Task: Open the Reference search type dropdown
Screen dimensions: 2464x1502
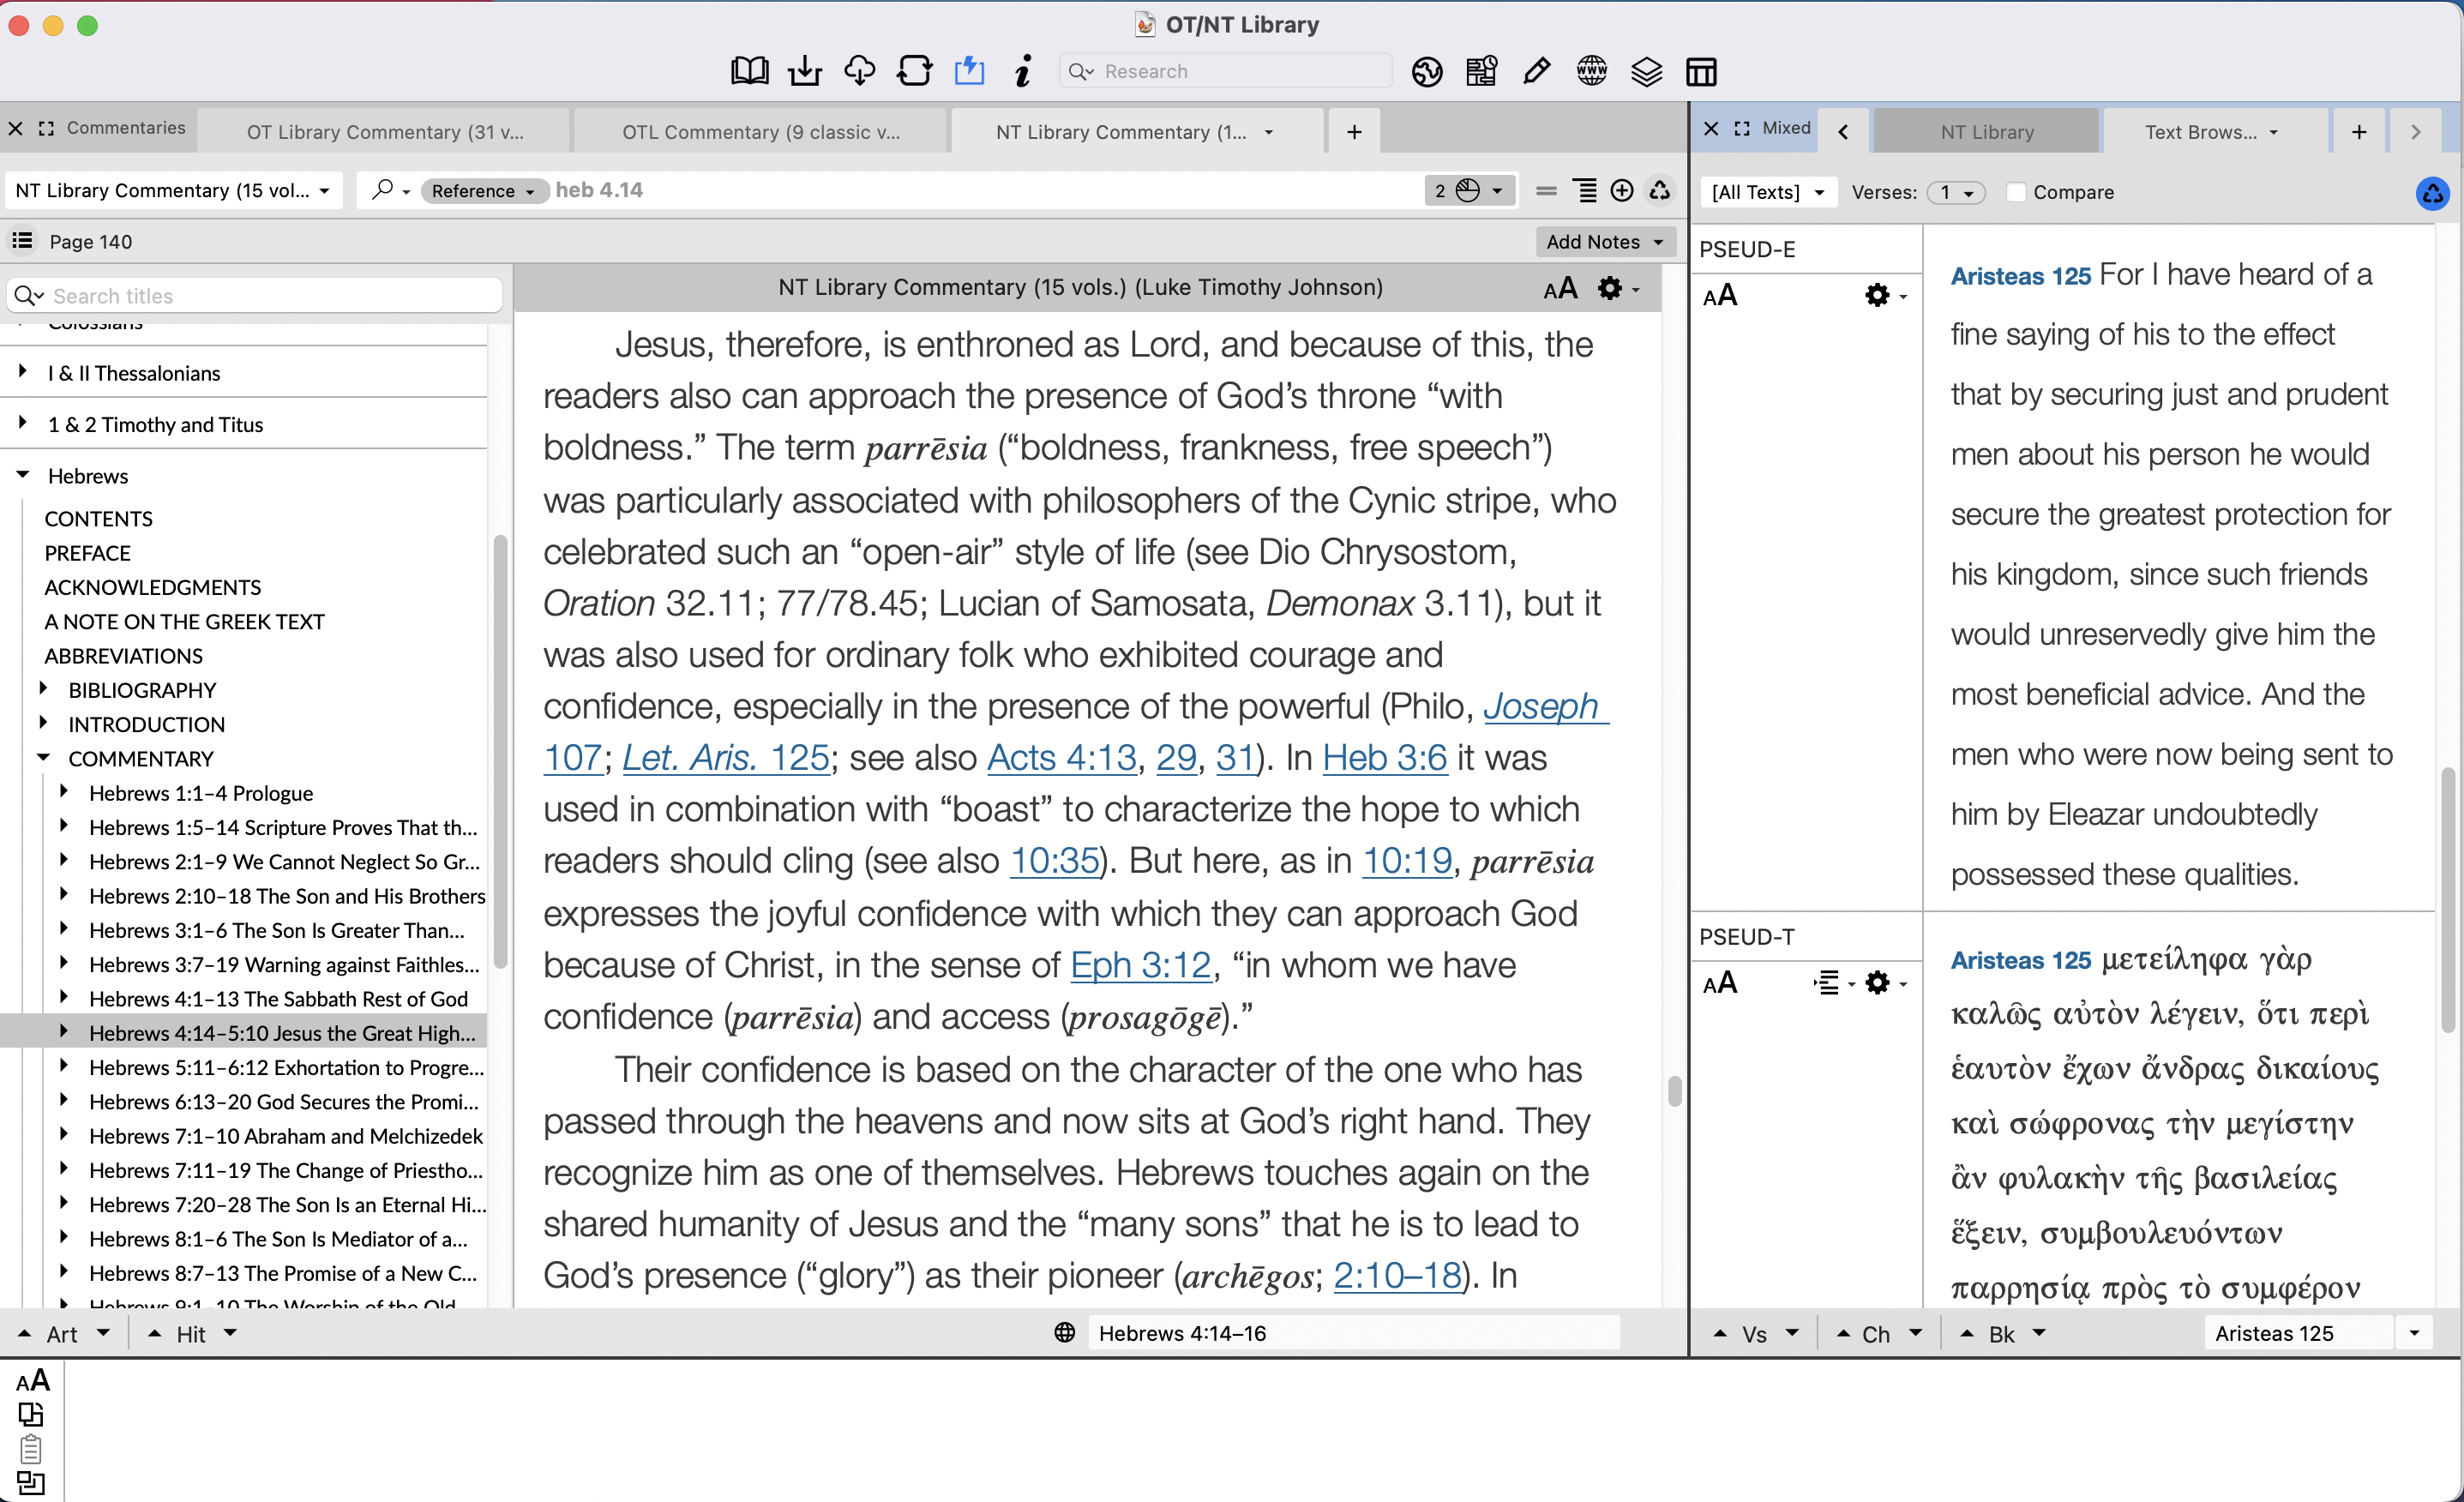Action: pyautogui.click(x=484, y=190)
